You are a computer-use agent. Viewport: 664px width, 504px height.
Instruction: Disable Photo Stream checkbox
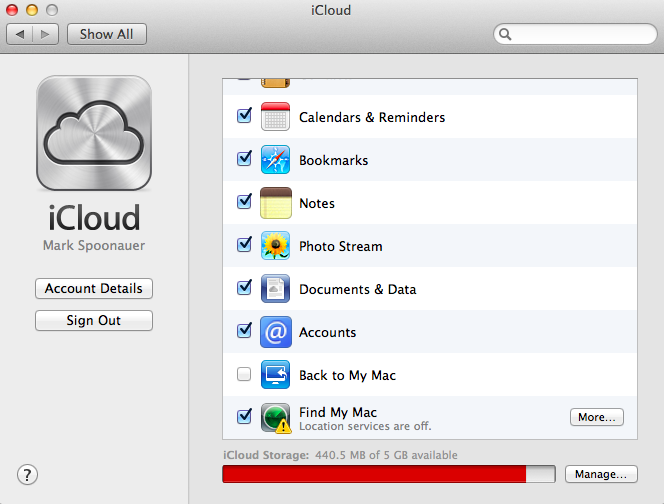point(244,244)
